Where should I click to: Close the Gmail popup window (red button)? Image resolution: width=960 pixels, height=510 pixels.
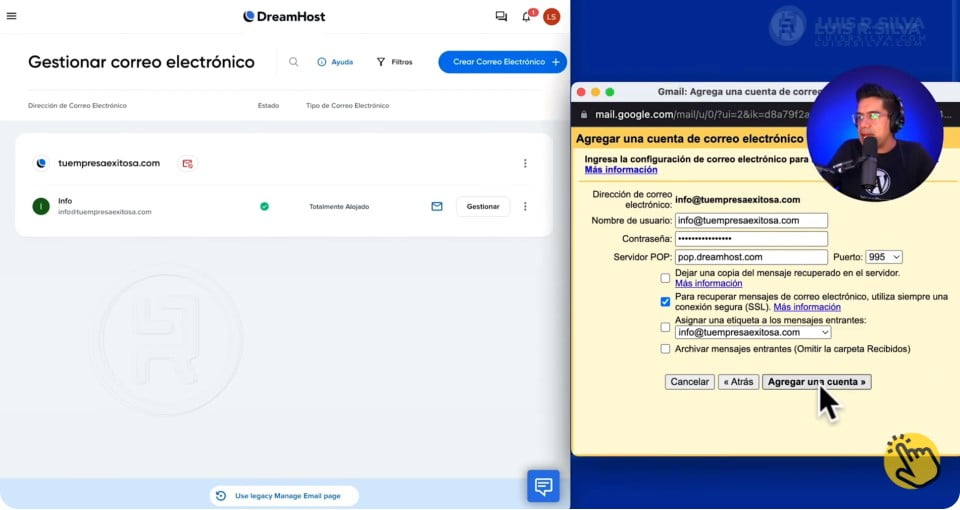[581, 92]
